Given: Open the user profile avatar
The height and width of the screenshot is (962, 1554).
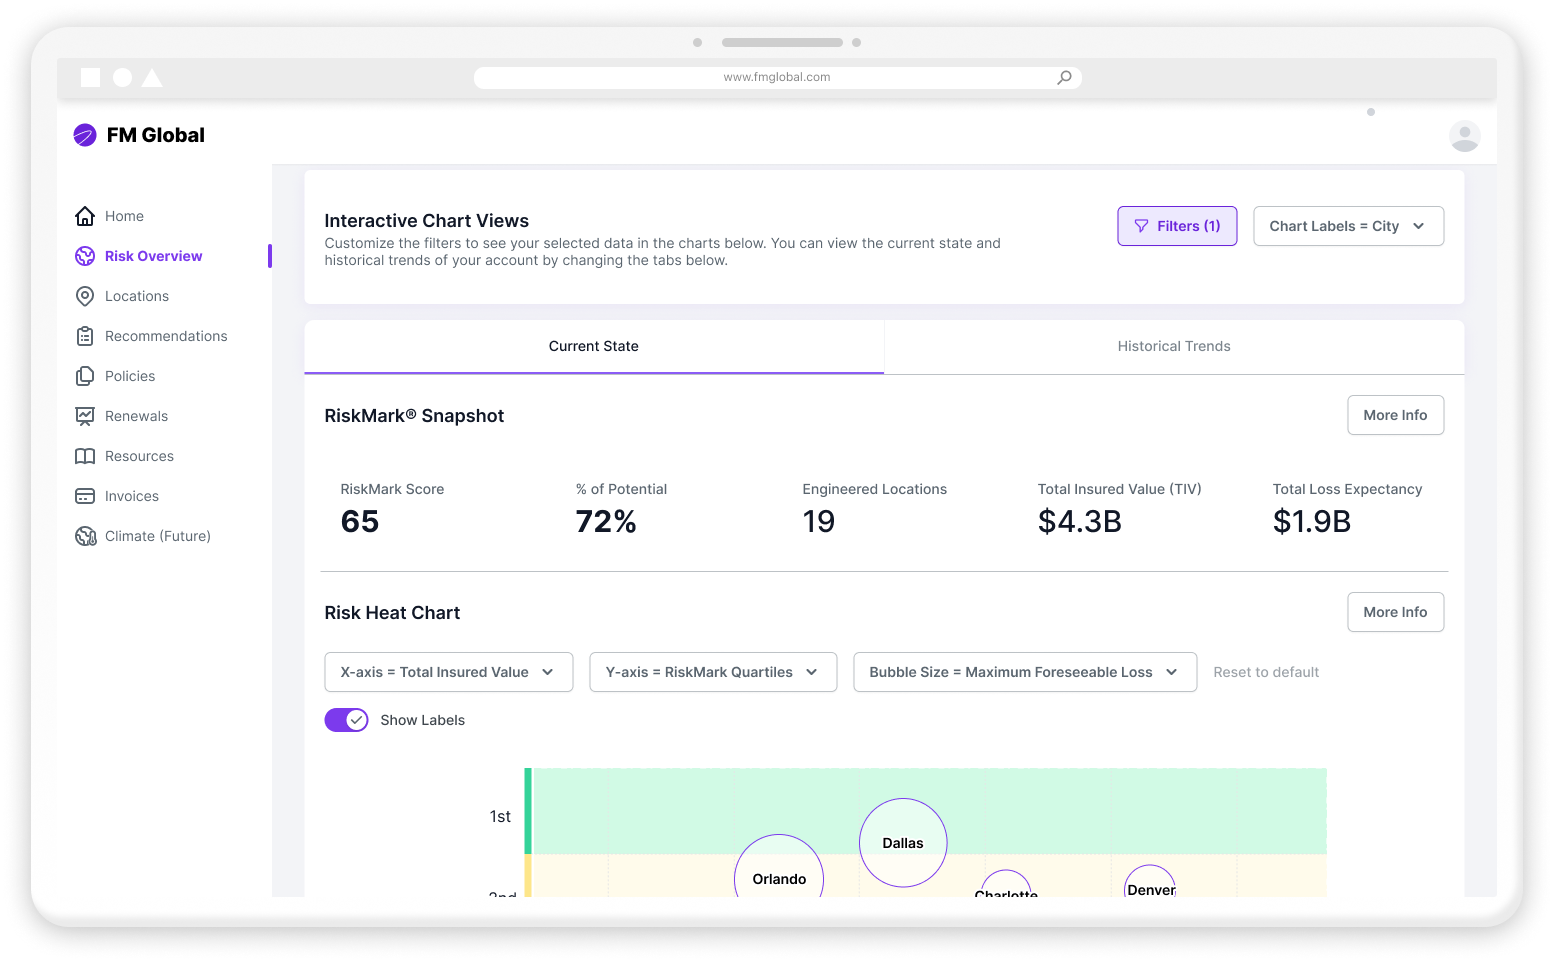Looking at the screenshot, I should [1464, 136].
